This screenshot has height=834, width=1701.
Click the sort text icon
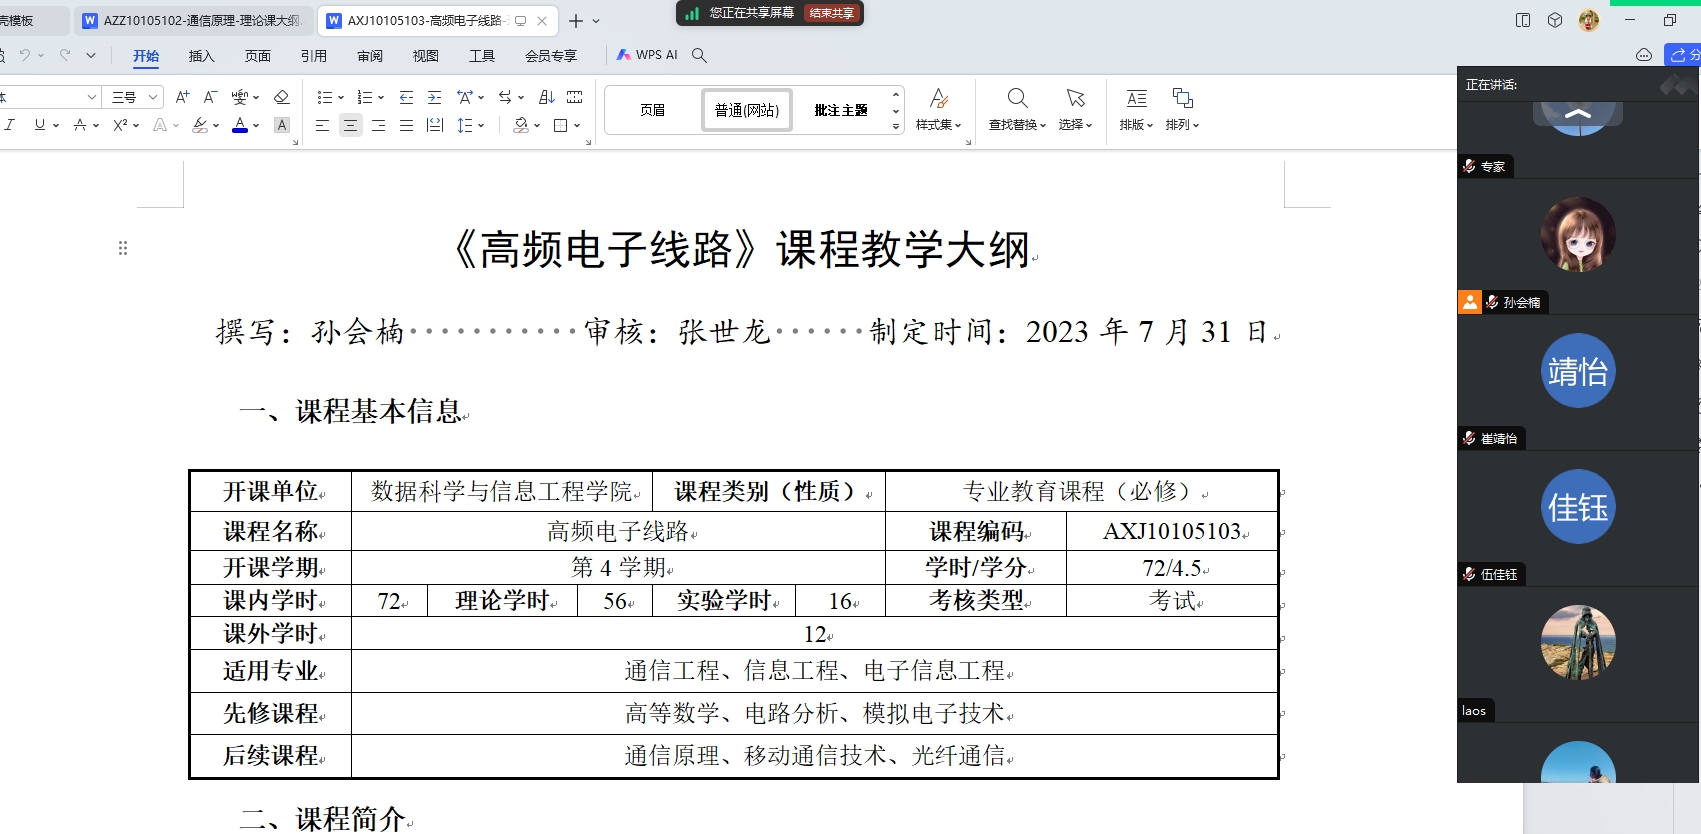[x=546, y=97]
